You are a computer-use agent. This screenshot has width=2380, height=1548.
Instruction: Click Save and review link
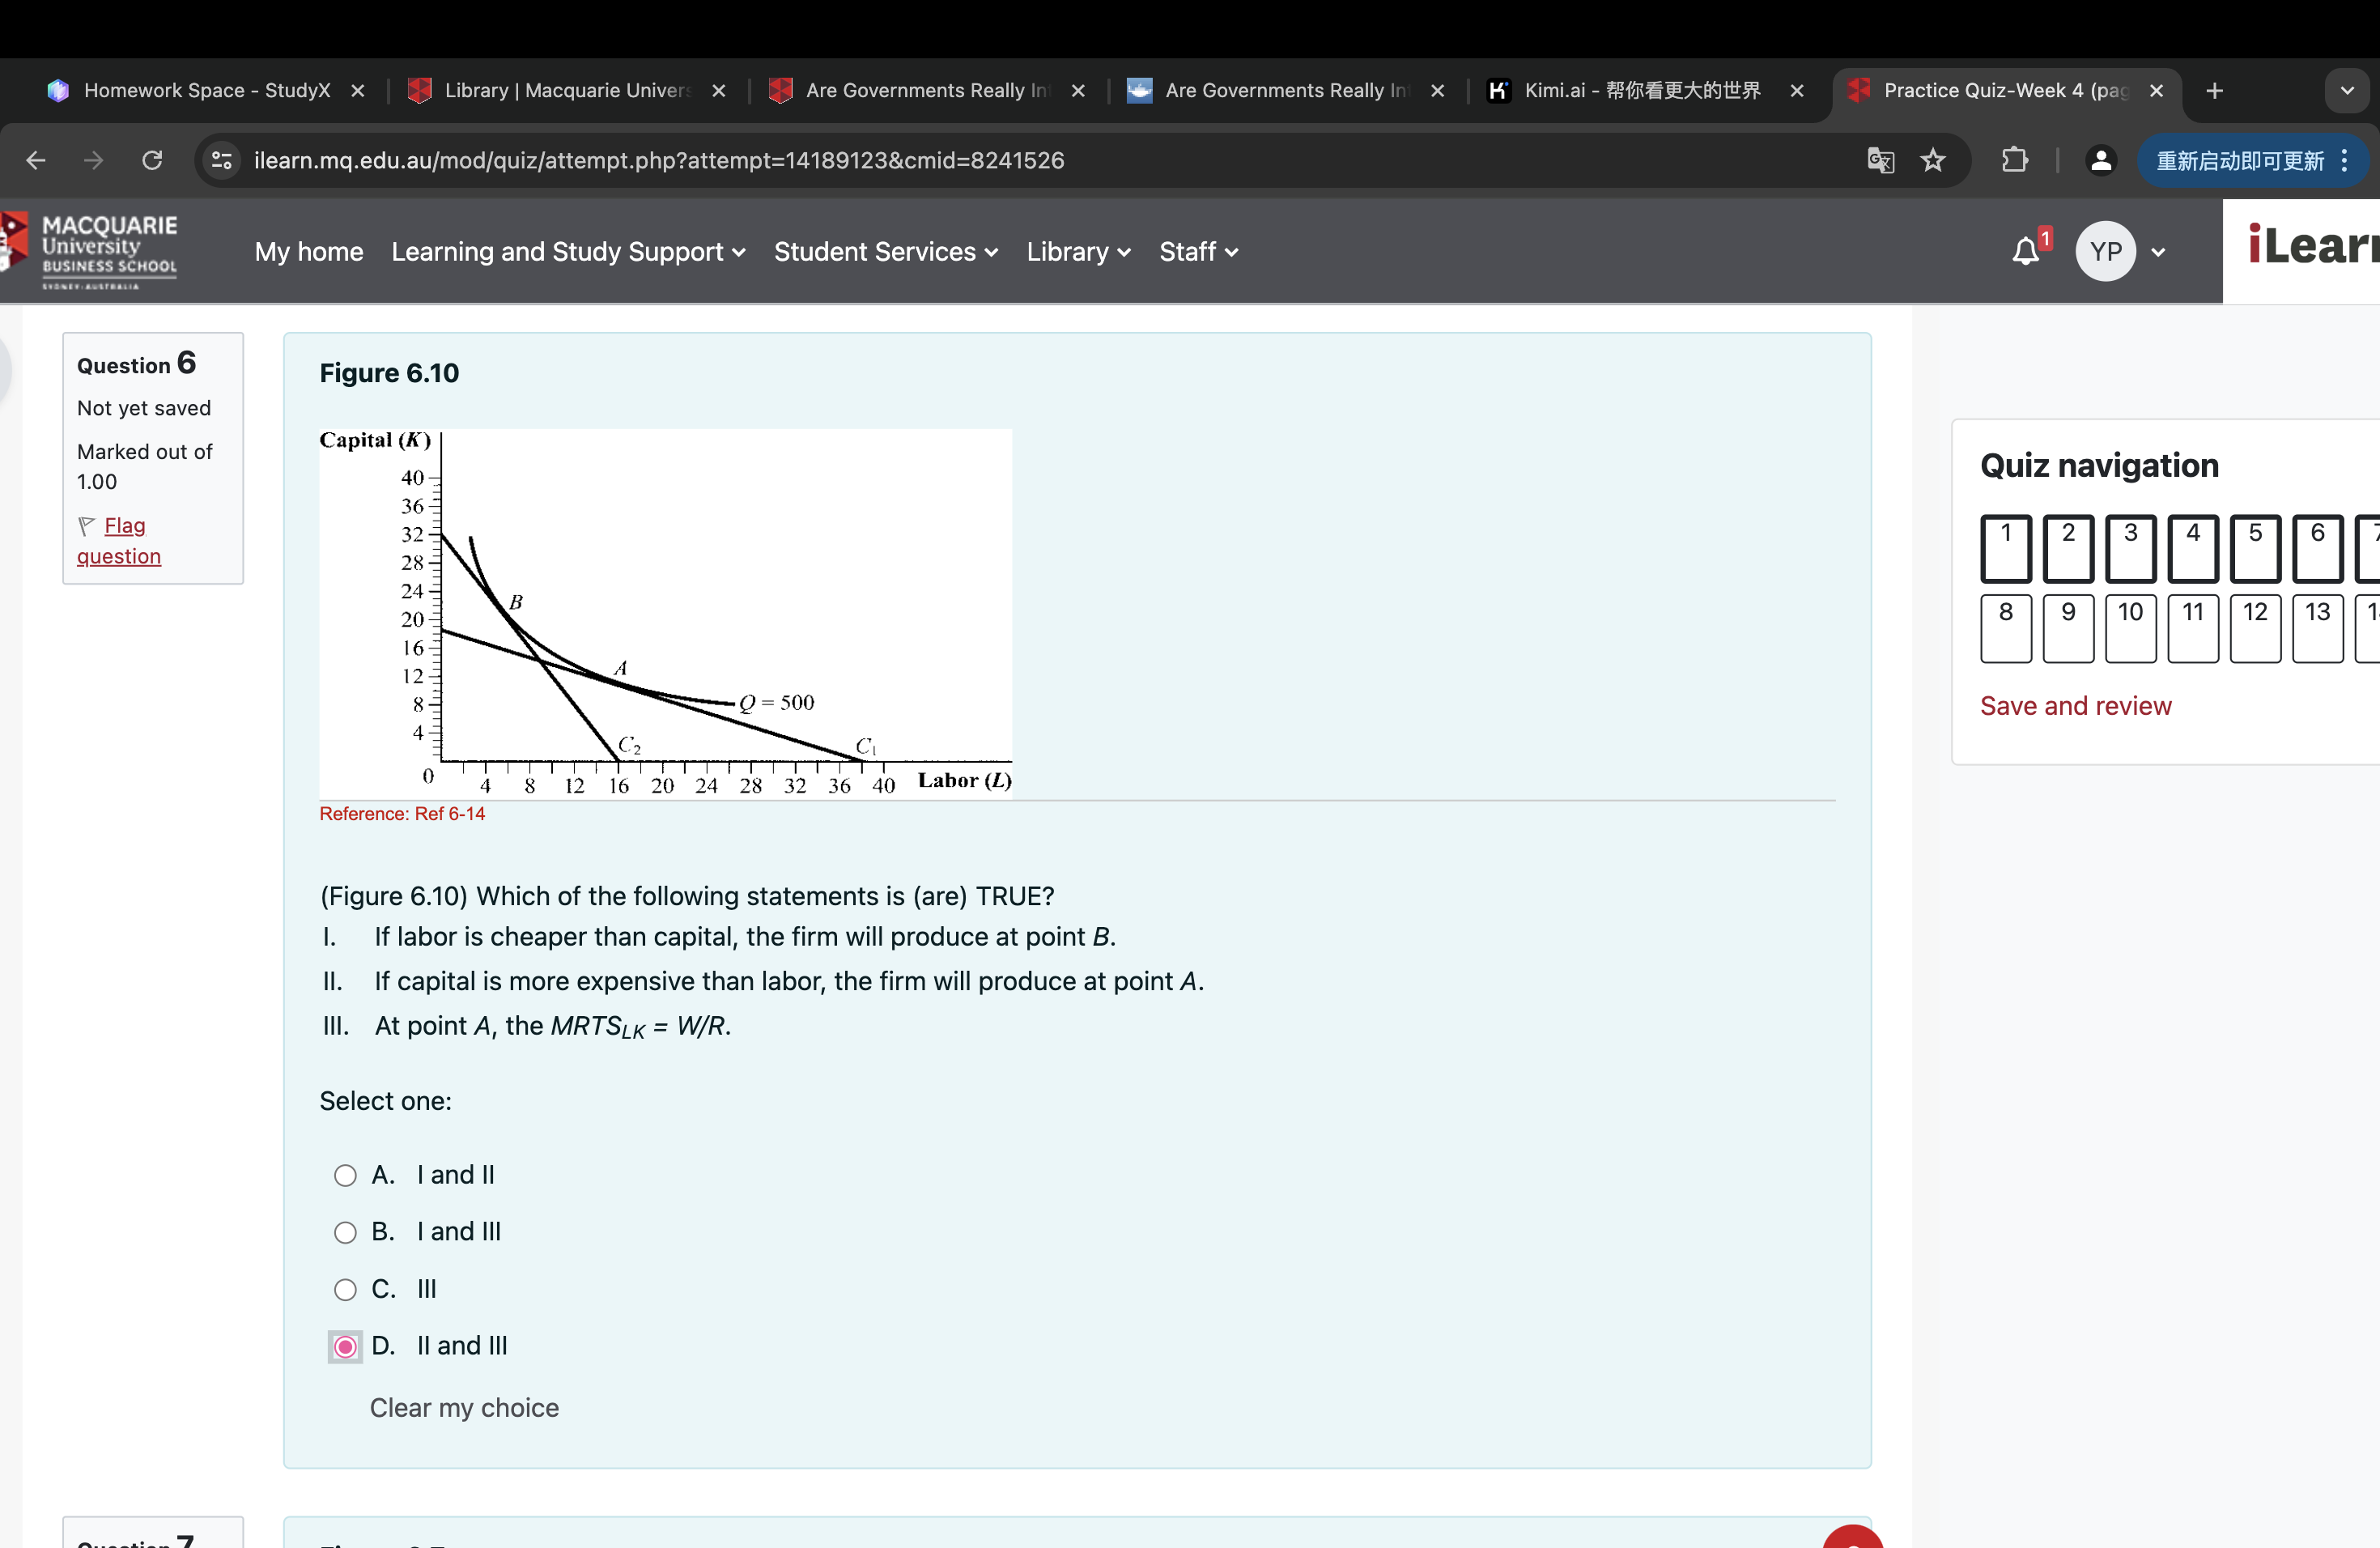pos(2075,706)
